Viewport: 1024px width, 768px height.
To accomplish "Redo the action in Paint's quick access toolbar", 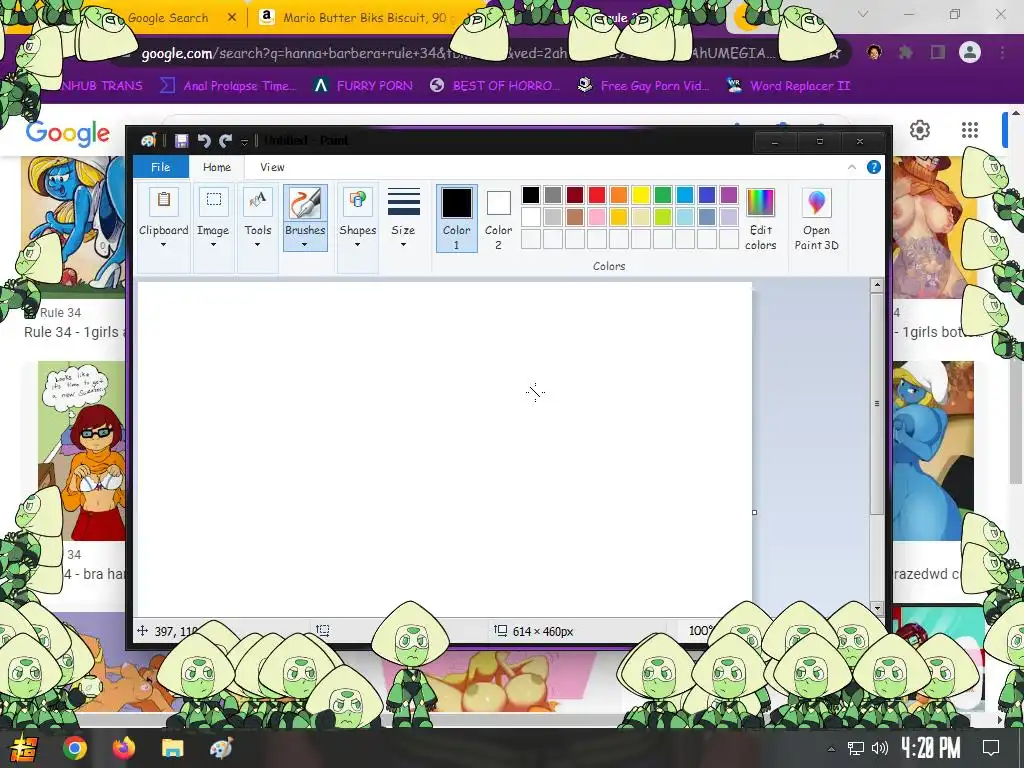I will [226, 140].
